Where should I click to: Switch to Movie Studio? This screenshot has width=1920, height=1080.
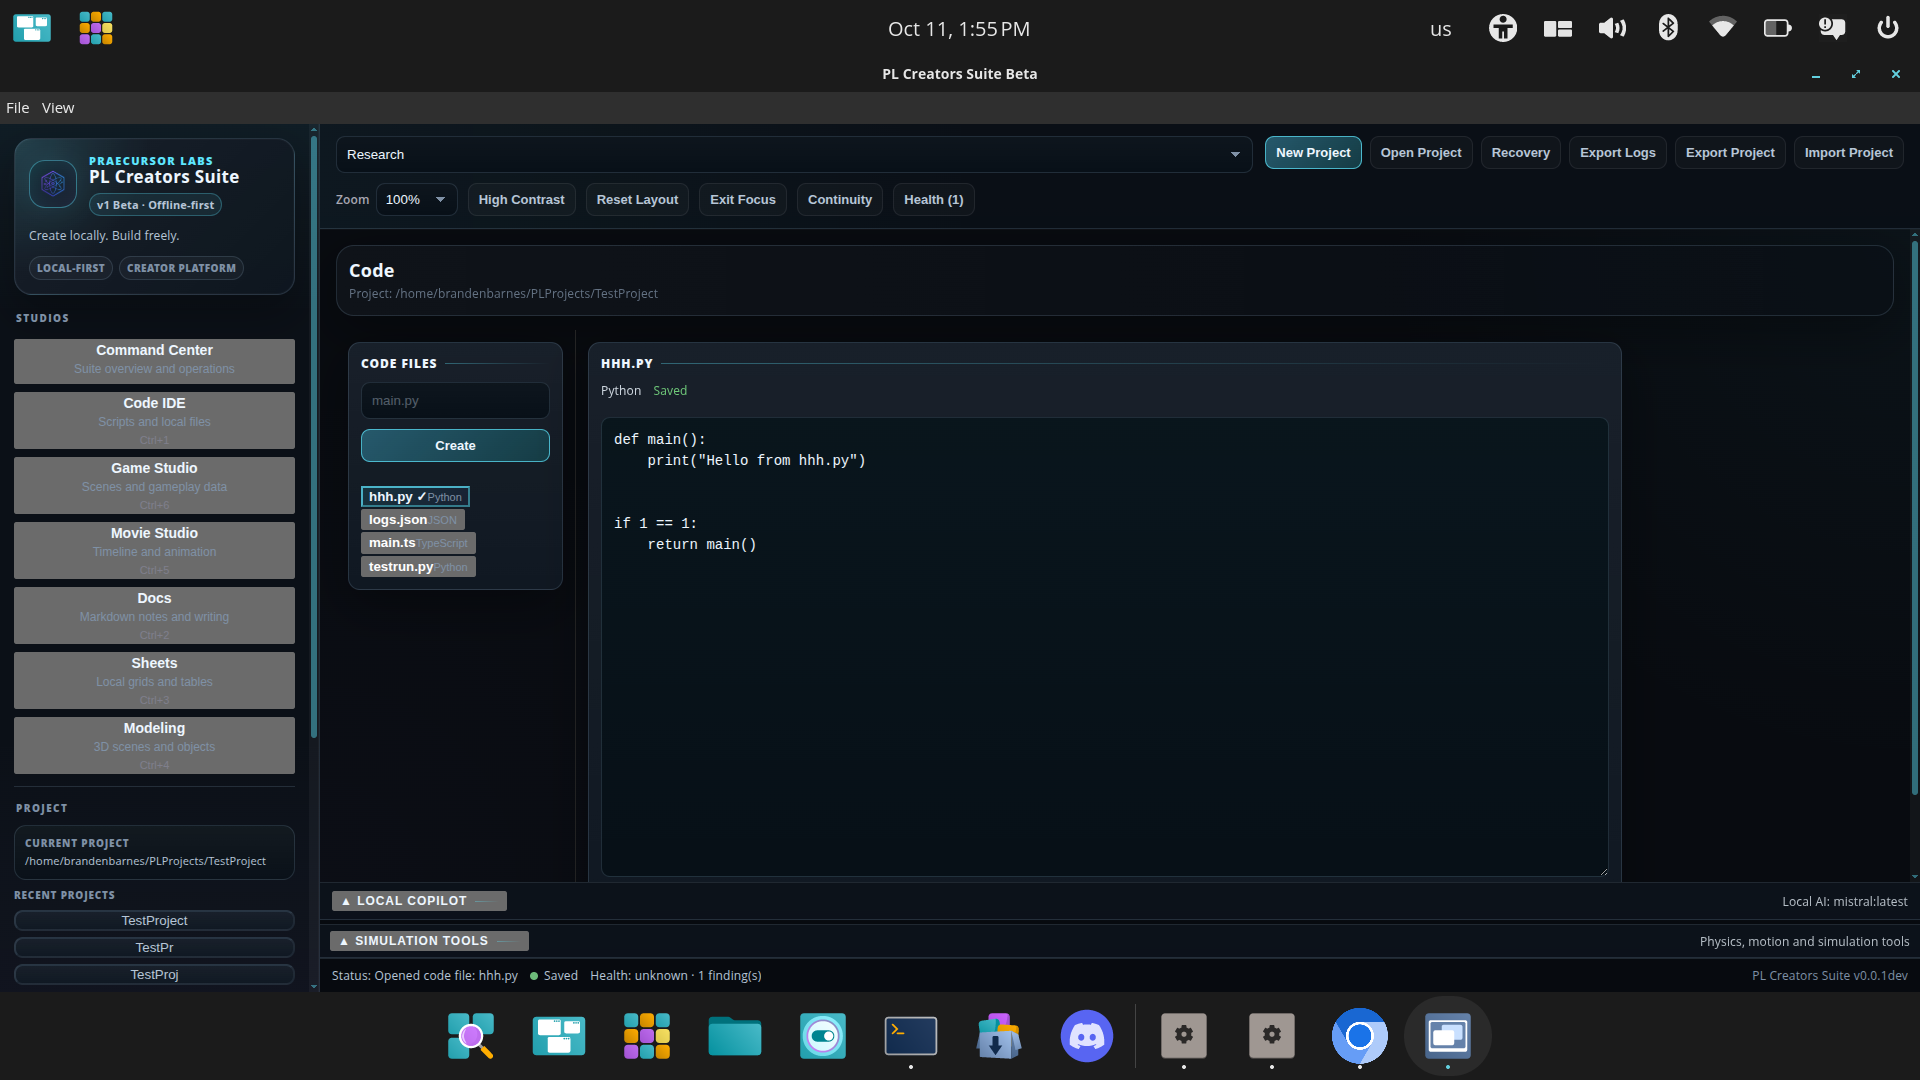tap(154, 550)
